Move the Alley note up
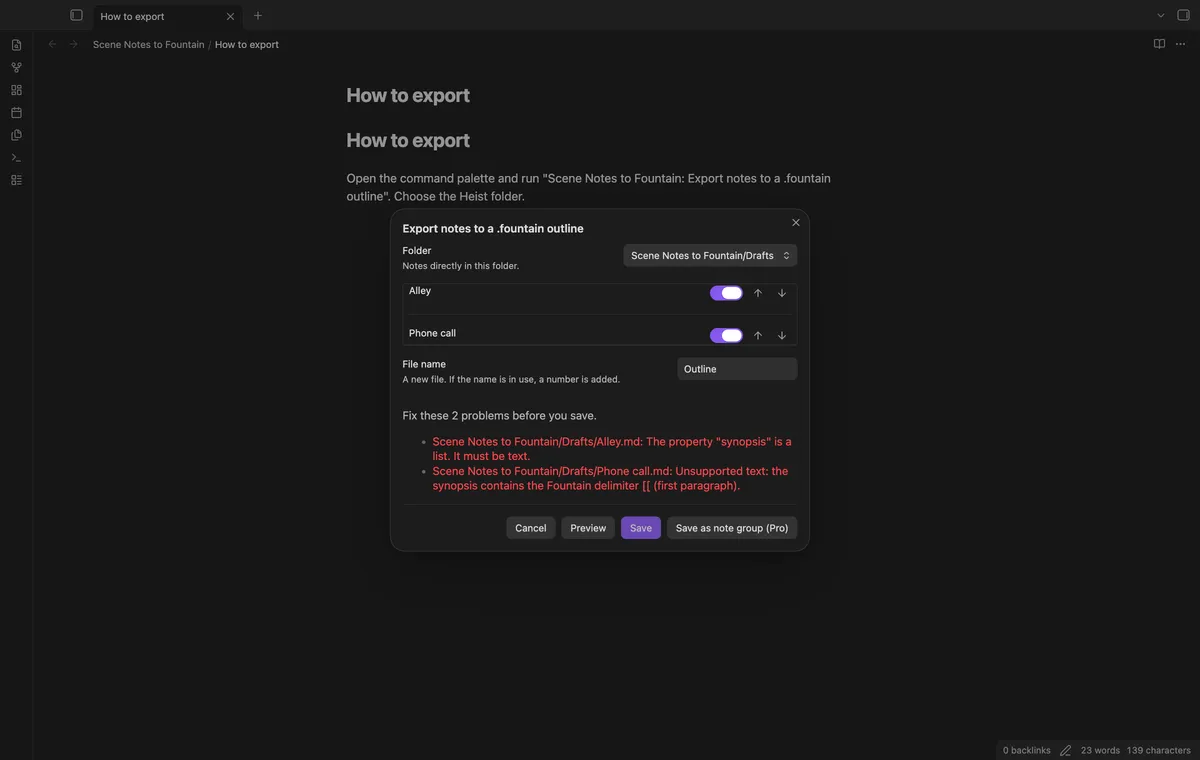 [758, 293]
